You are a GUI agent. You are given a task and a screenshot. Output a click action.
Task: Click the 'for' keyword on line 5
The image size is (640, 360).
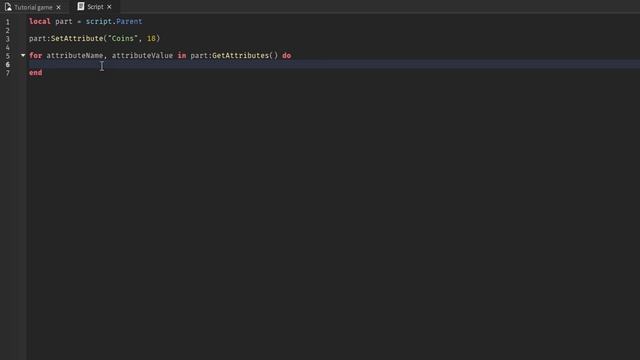pos(36,55)
